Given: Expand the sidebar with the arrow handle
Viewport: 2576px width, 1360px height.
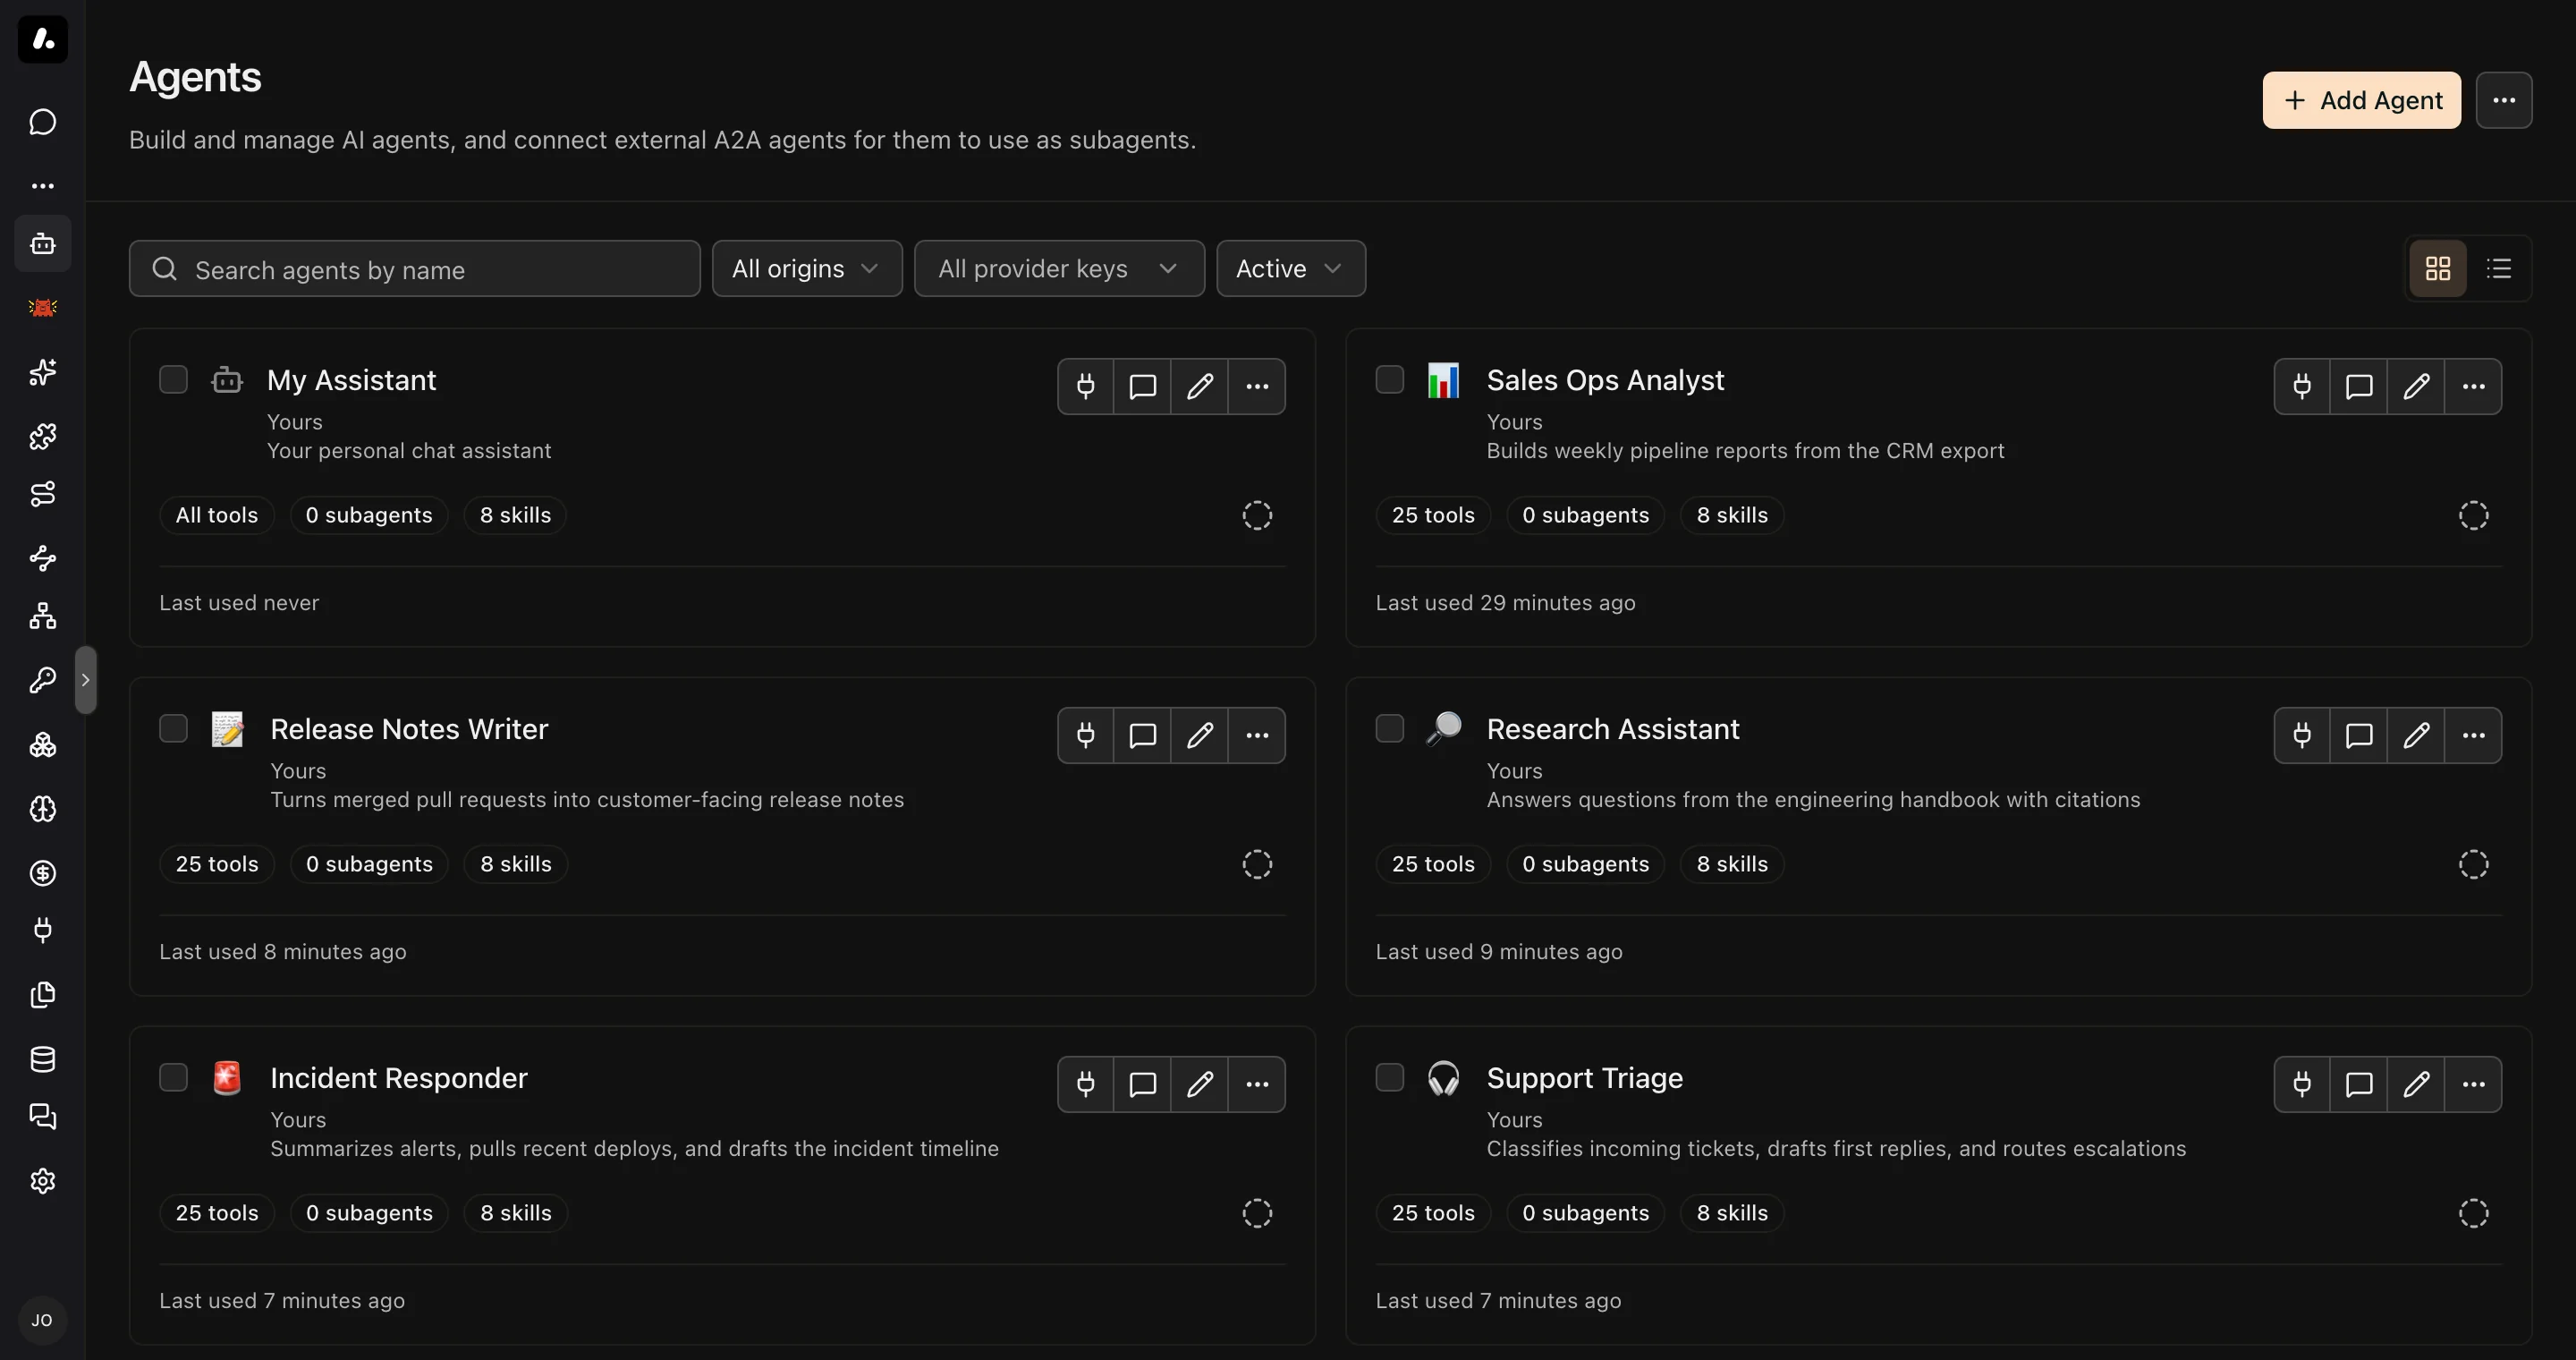Looking at the screenshot, I should (86, 680).
